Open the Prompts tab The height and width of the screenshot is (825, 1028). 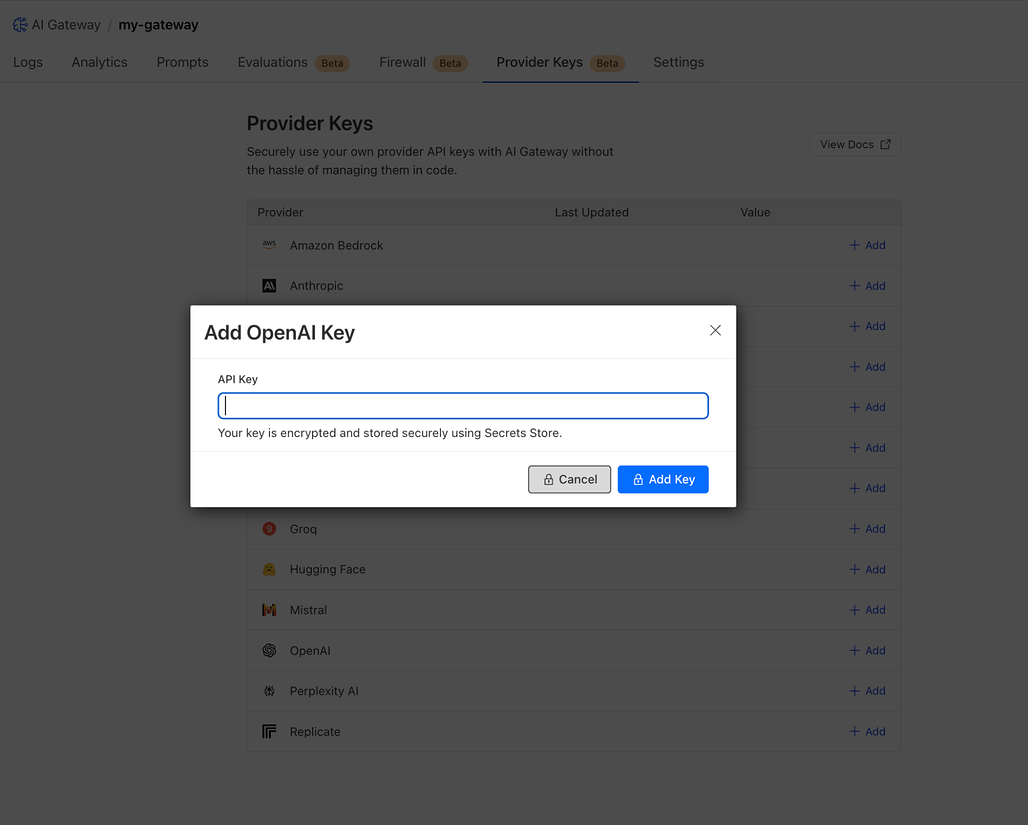click(x=182, y=62)
